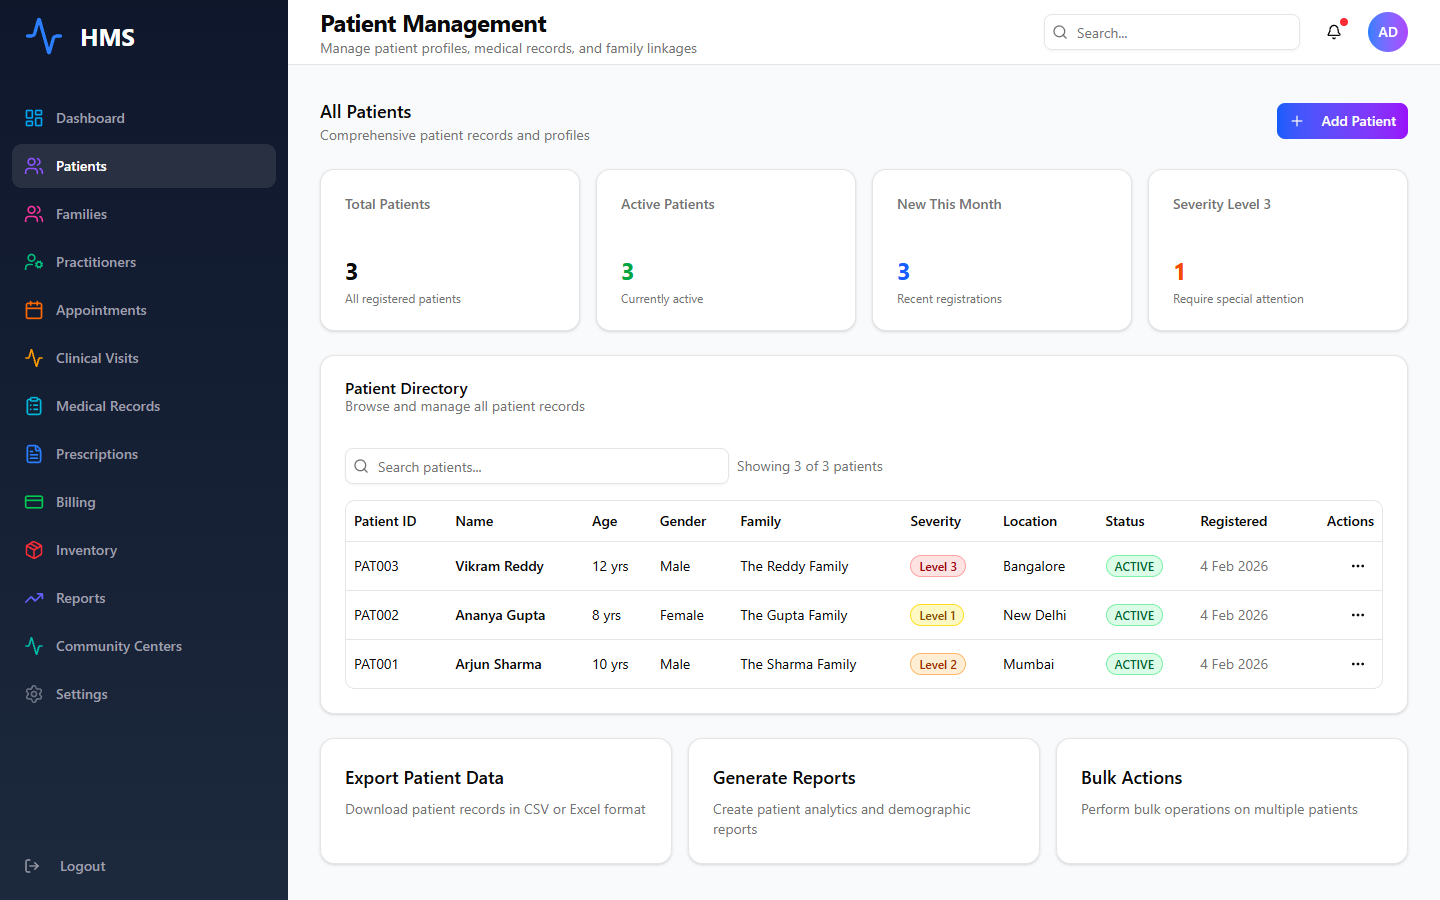The image size is (1440, 900).
Task: Click patient ID PAT003
Action: 376,566
